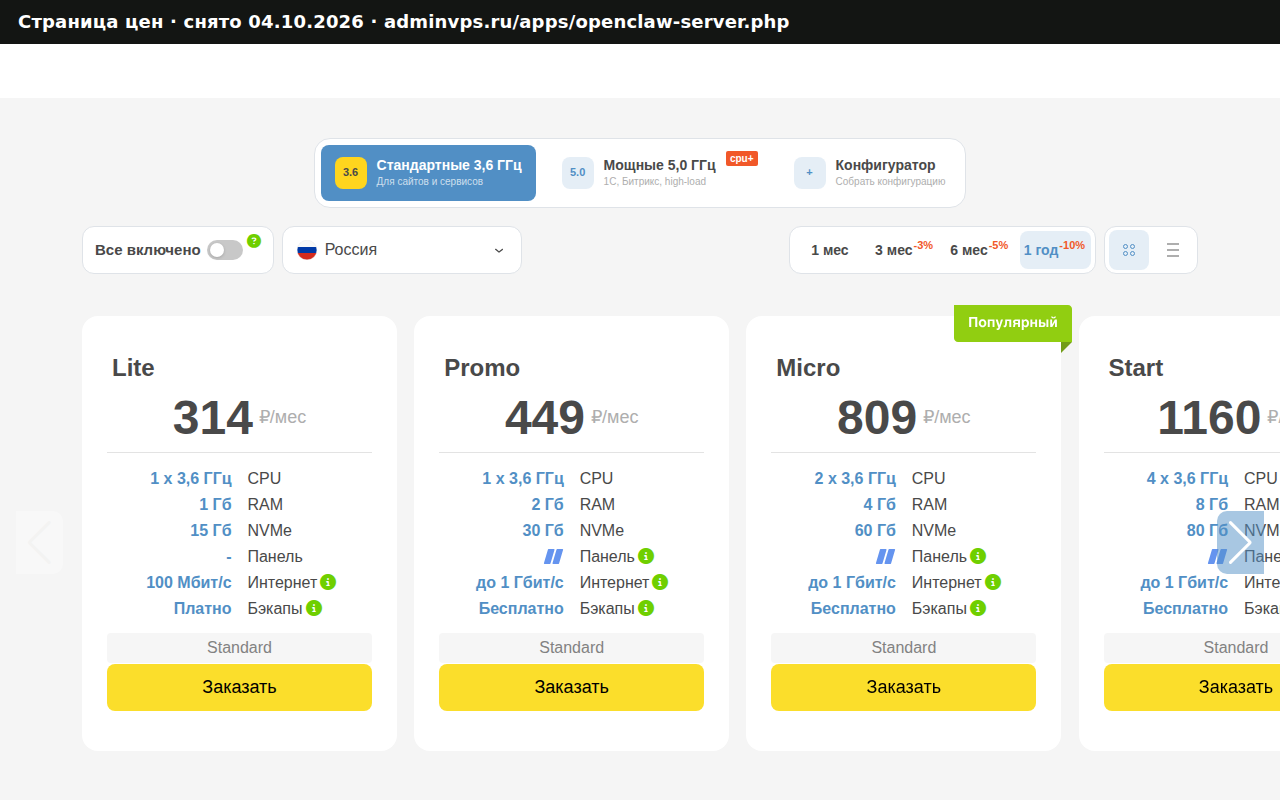Click the Start plan price 1160
Viewport: 1280px width, 800px height.
click(x=1209, y=418)
